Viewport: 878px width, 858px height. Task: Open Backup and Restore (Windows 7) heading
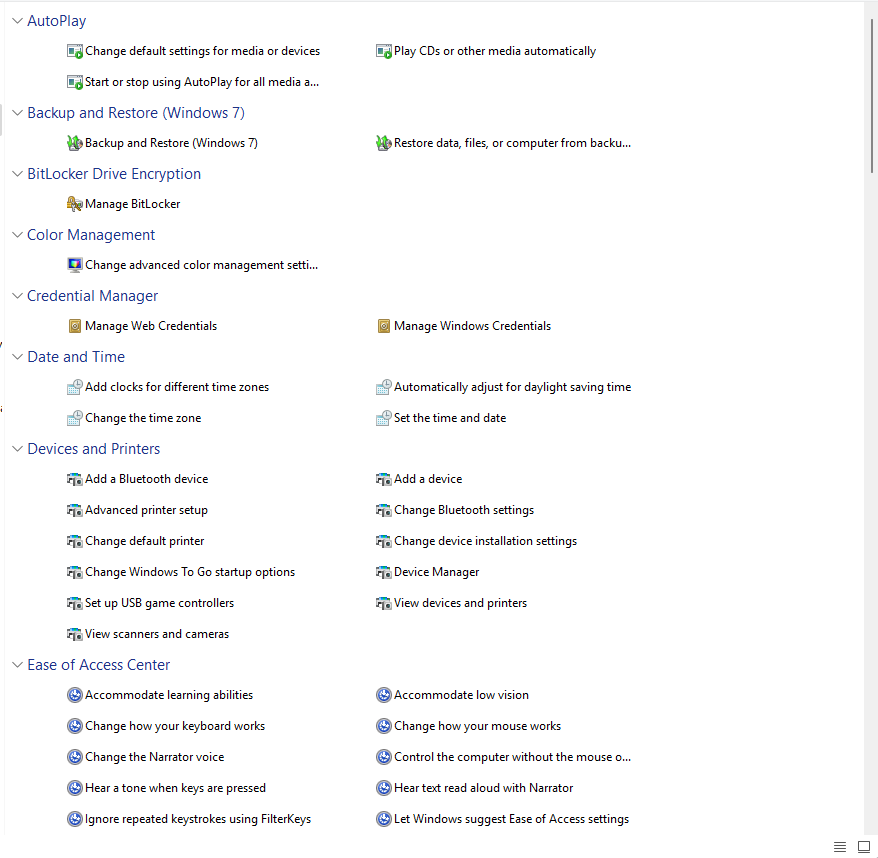click(136, 113)
